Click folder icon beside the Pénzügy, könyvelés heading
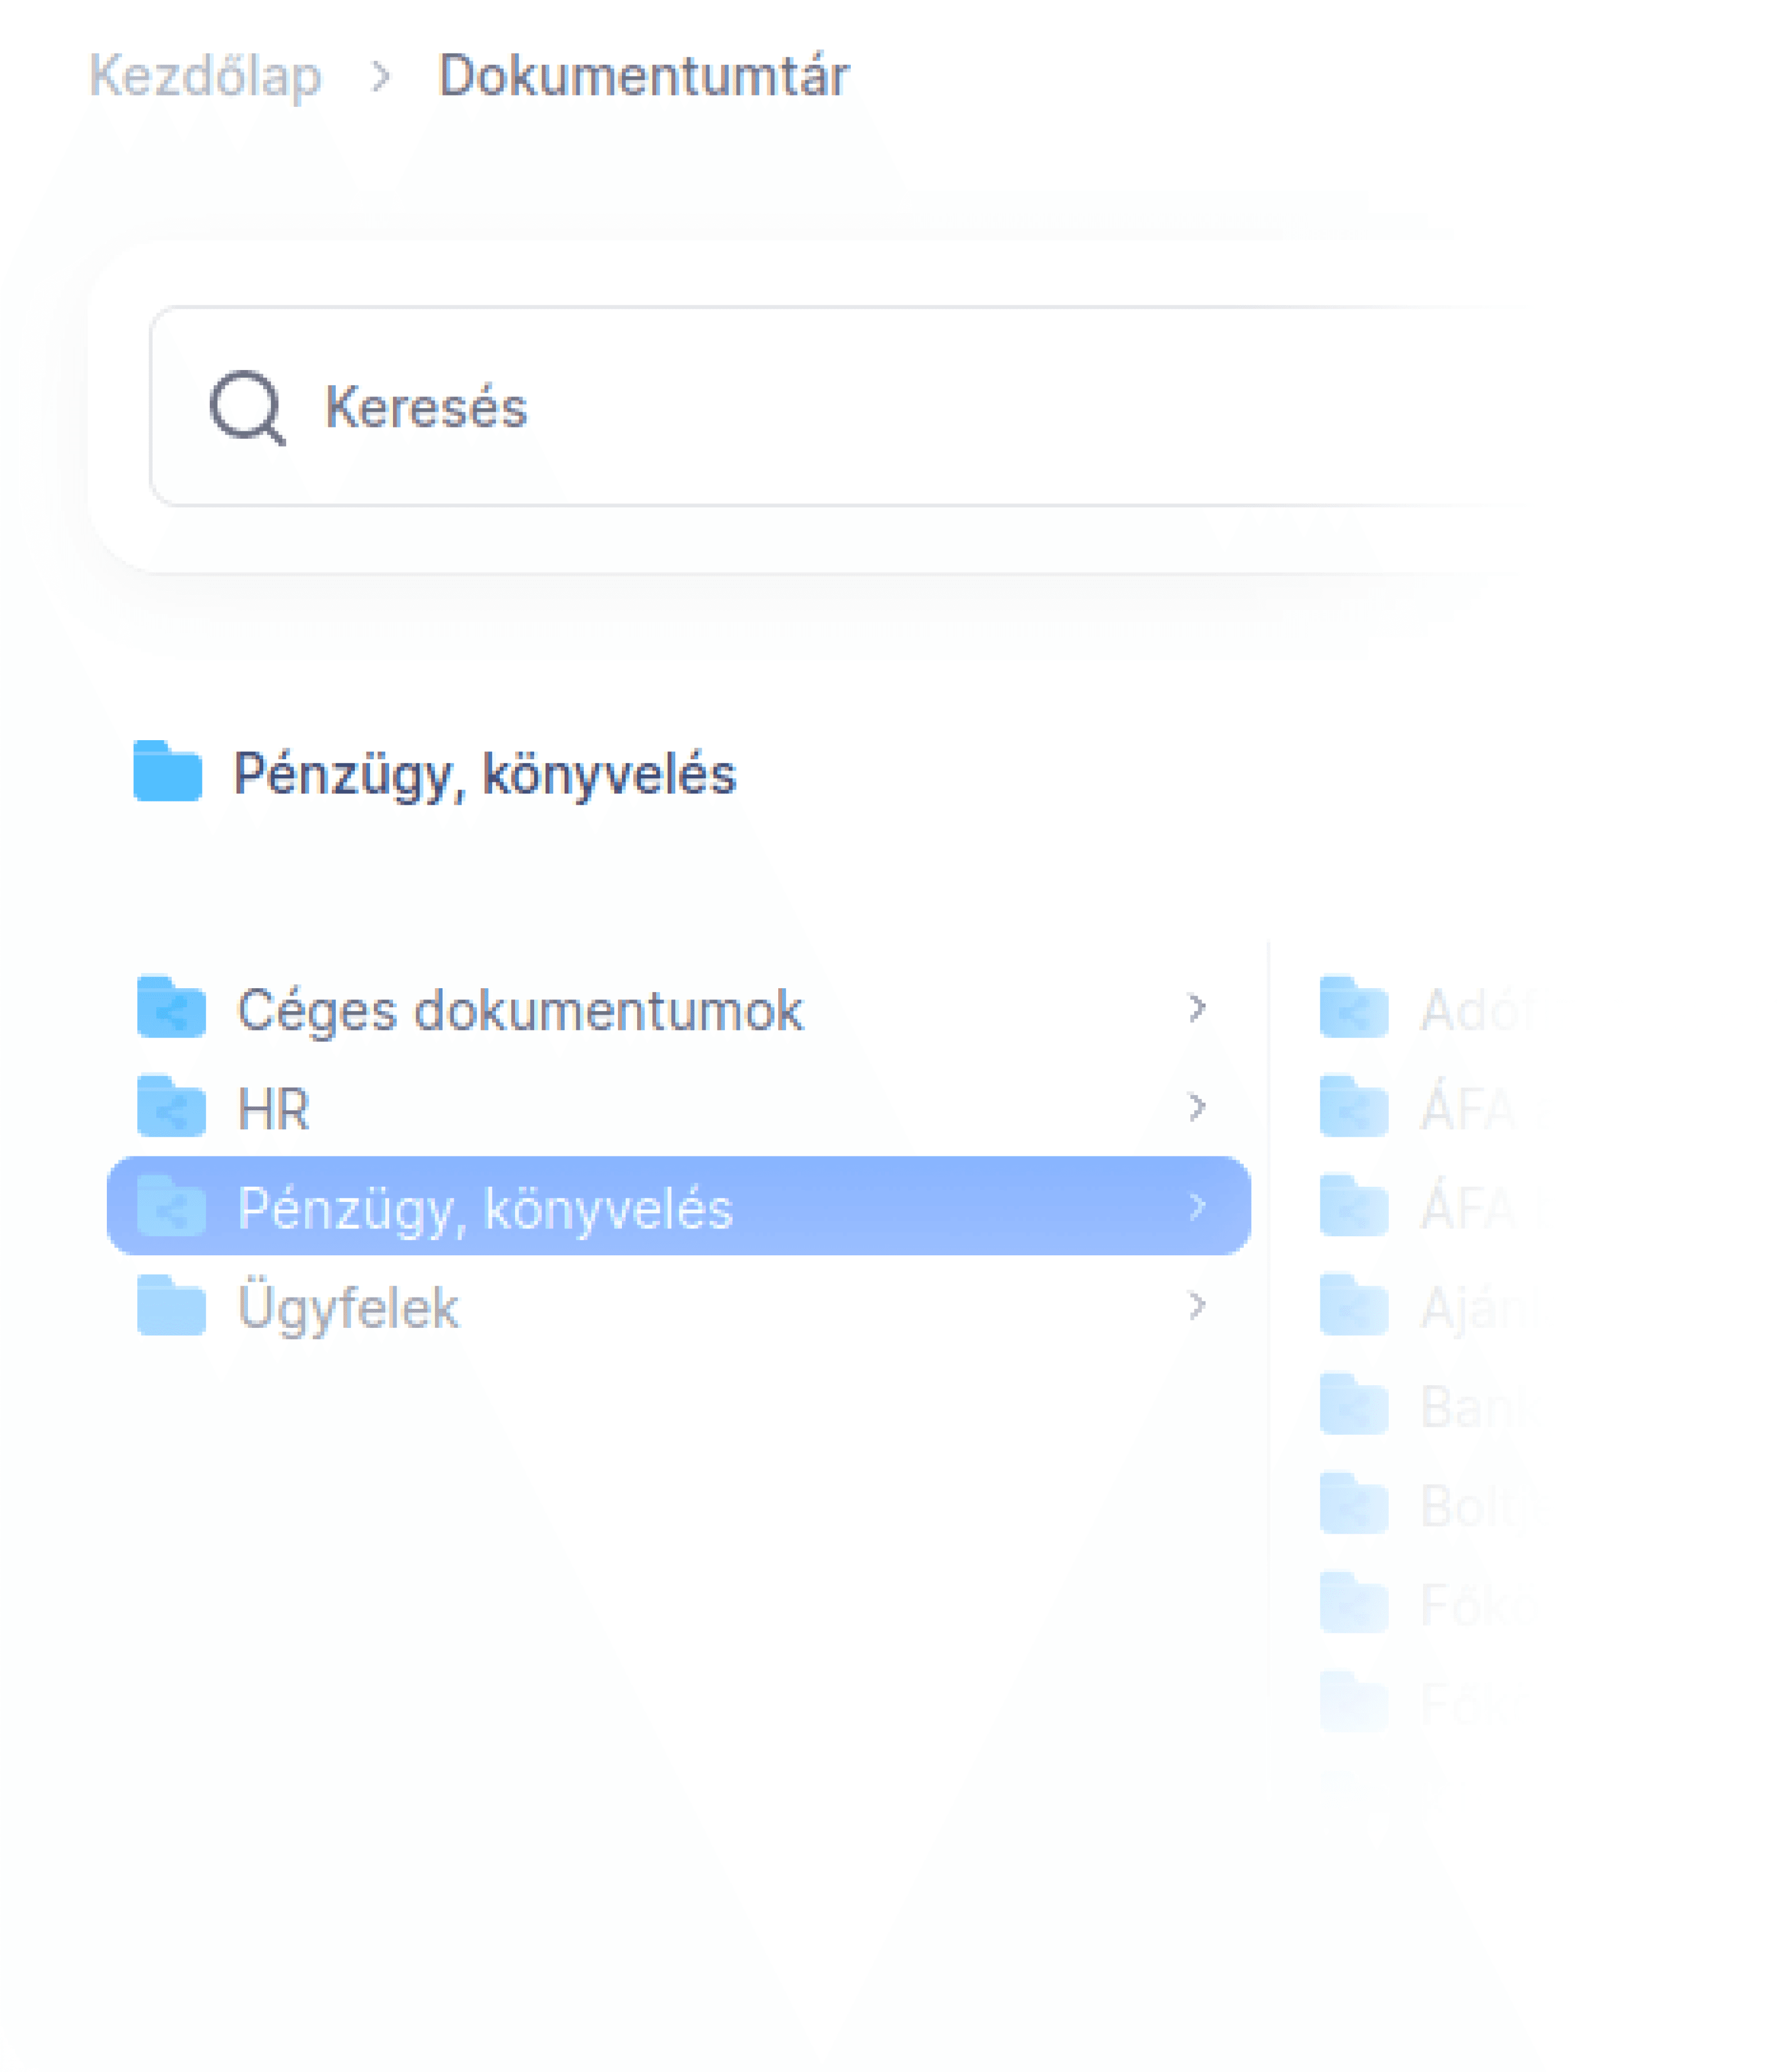Viewport: 1778px width, 2072px height. [167, 771]
